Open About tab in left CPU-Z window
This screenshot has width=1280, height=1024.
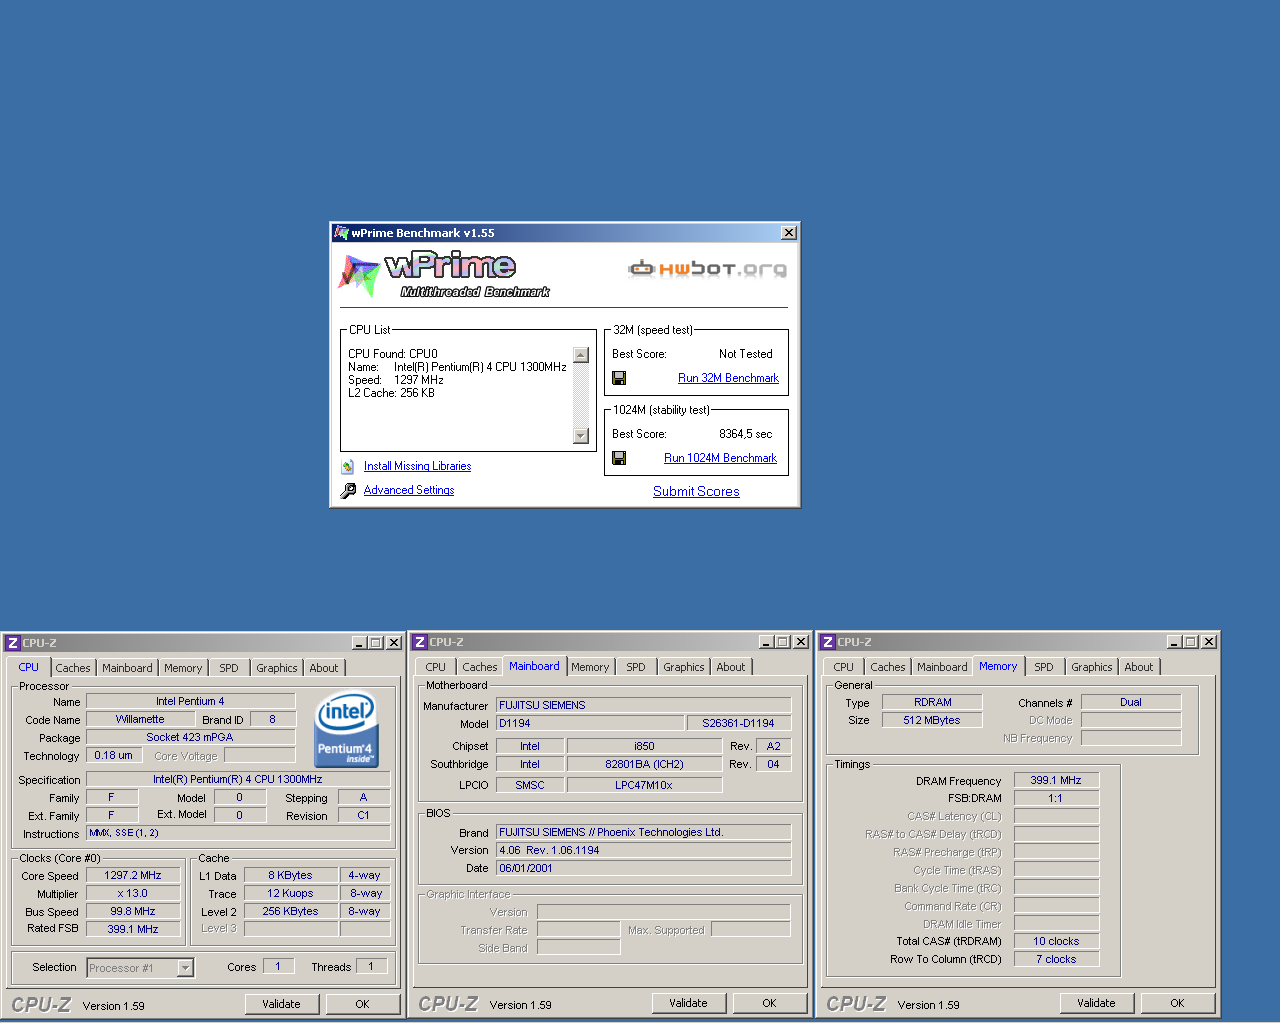click(x=324, y=668)
